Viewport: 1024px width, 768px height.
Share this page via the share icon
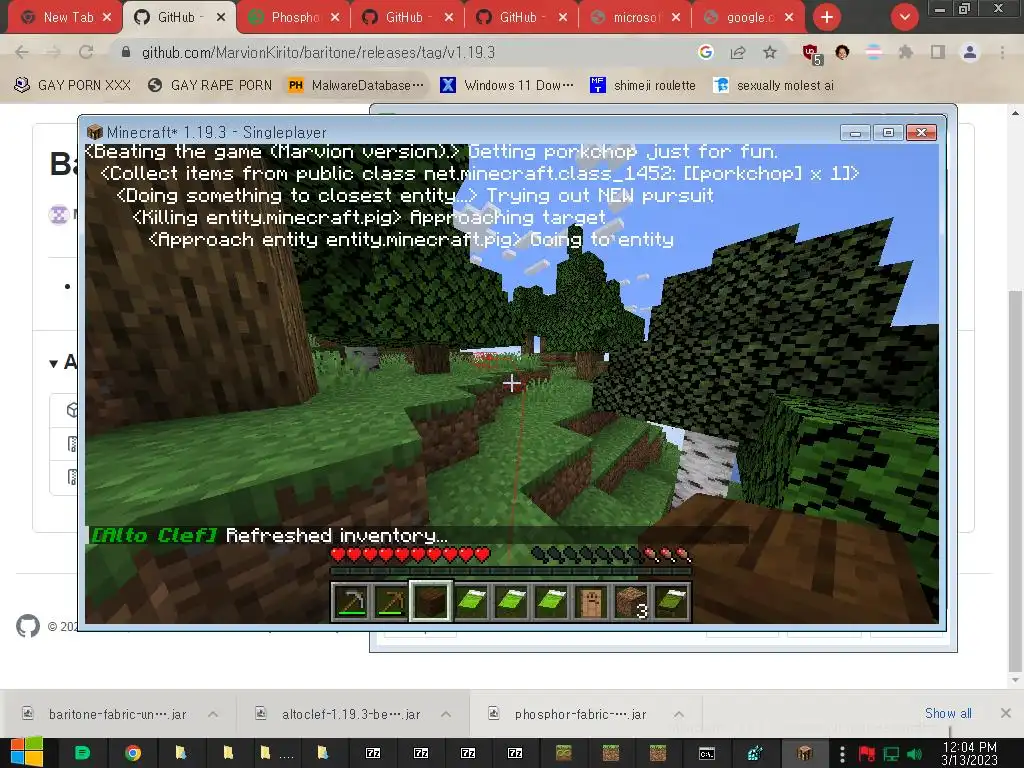[x=738, y=52]
